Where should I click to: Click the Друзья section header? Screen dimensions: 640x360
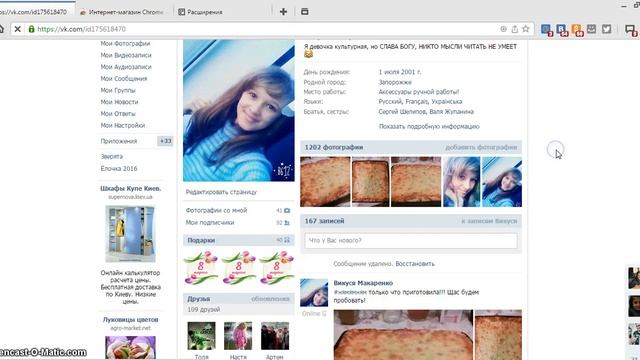pyautogui.click(x=239, y=299)
